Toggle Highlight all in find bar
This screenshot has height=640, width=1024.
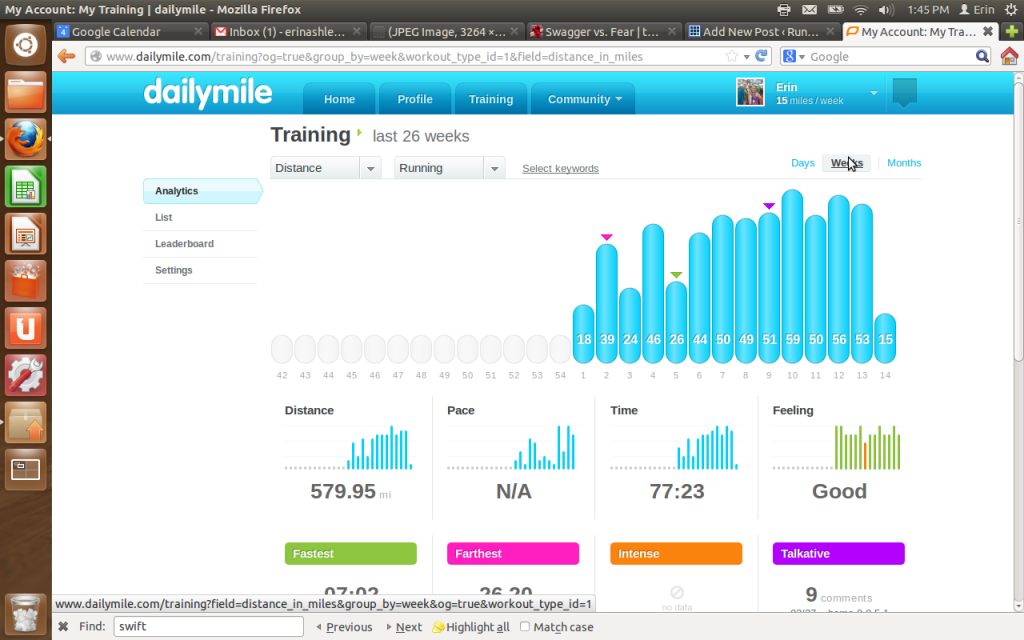click(471, 627)
